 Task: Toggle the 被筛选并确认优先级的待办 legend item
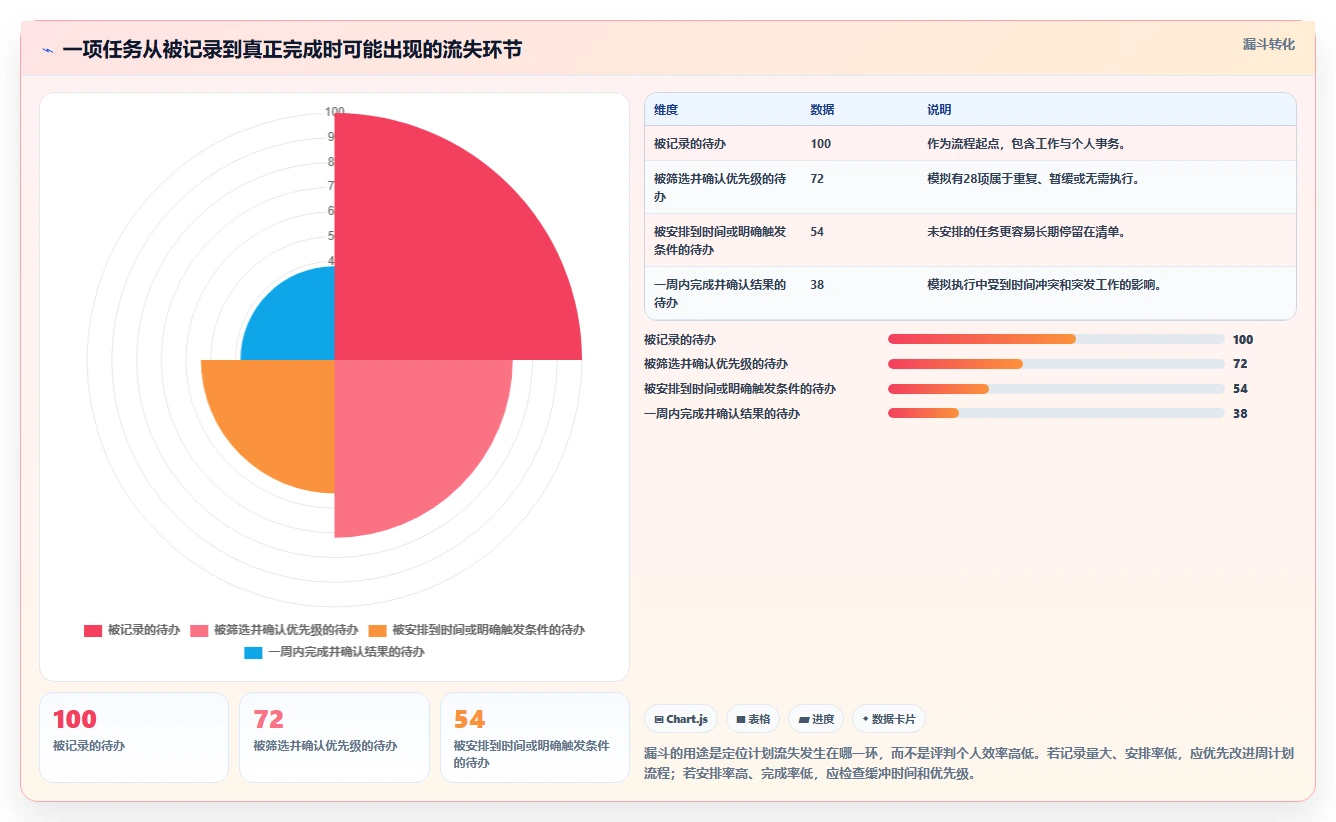(274, 630)
